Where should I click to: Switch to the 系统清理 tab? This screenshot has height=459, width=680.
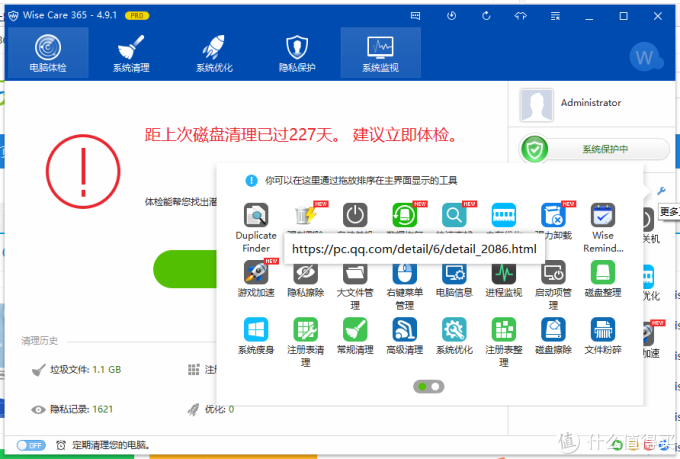coord(131,53)
